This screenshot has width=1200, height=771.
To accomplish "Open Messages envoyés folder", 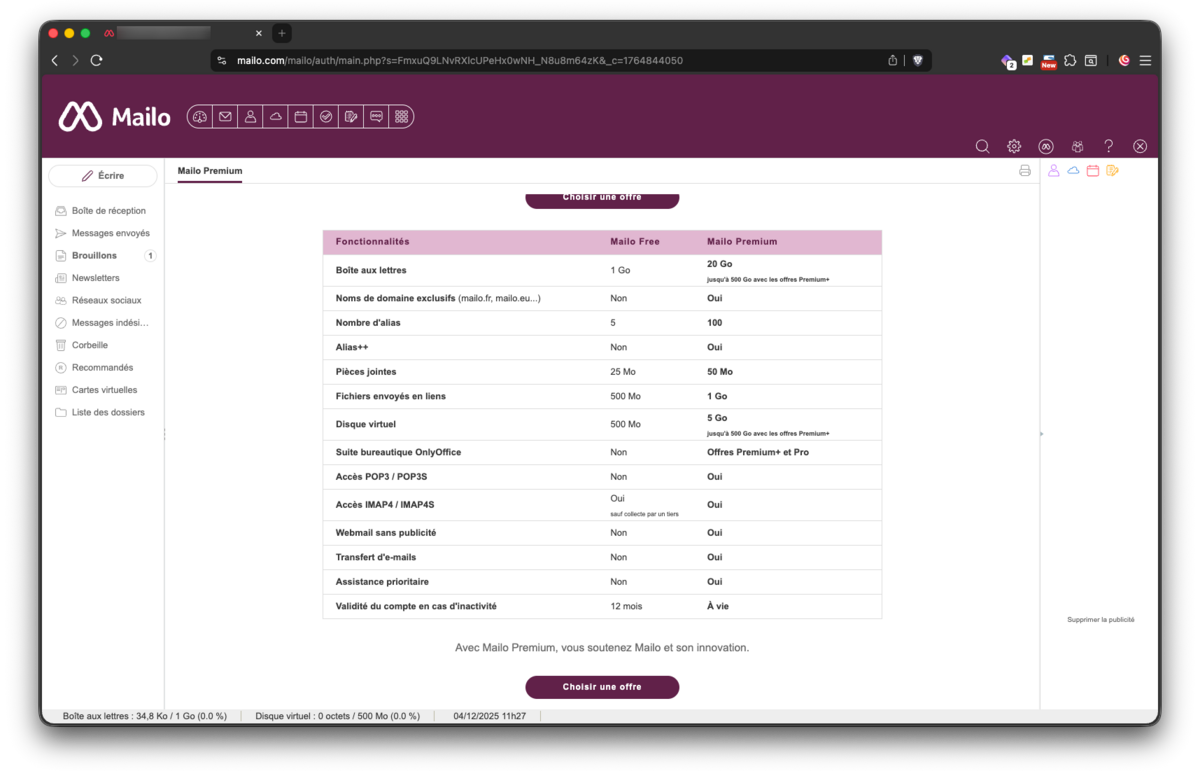I will click(102, 233).
